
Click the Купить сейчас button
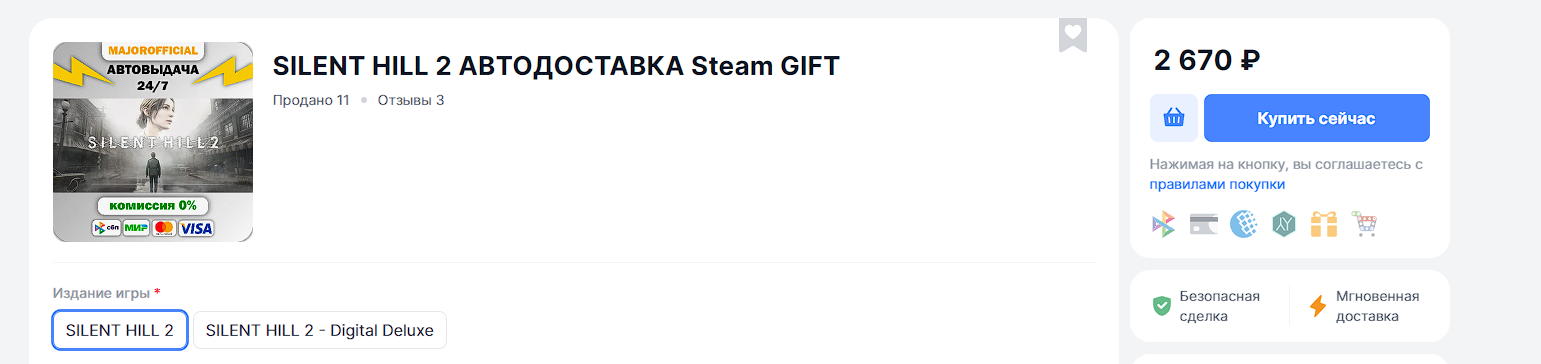(1317, 118)
